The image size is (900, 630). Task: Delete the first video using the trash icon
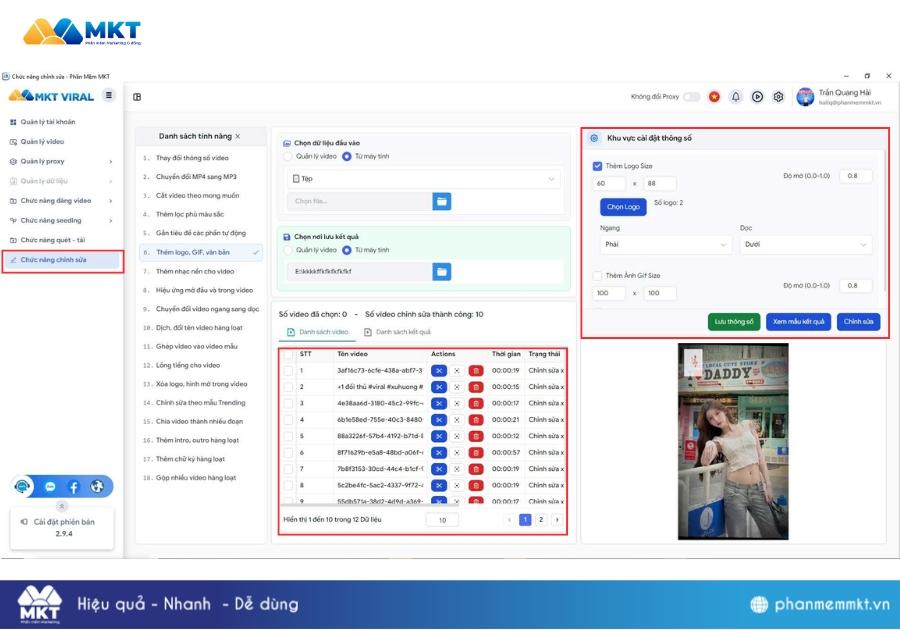475,372
